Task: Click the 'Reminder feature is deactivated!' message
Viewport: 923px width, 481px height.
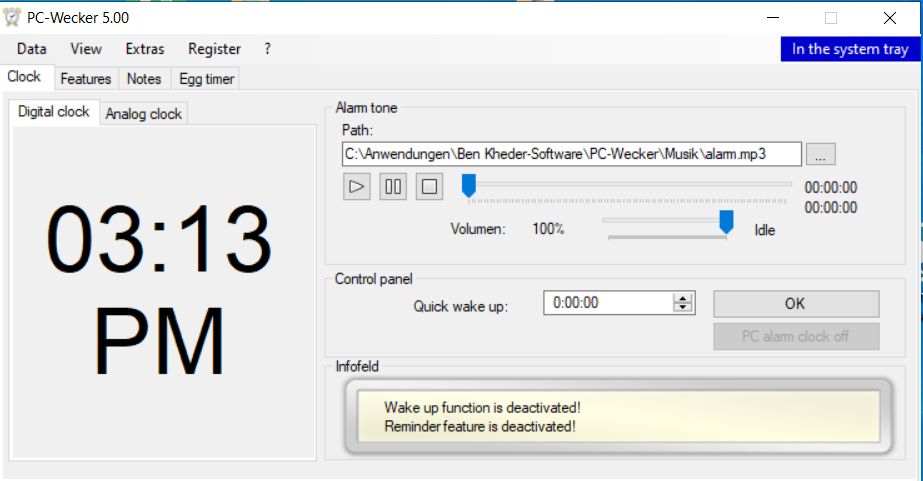Action: coord(480,426)
